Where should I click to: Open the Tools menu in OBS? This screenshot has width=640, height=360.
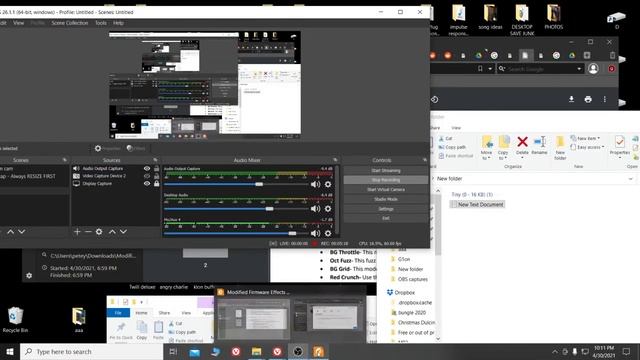tap(101, 23)
